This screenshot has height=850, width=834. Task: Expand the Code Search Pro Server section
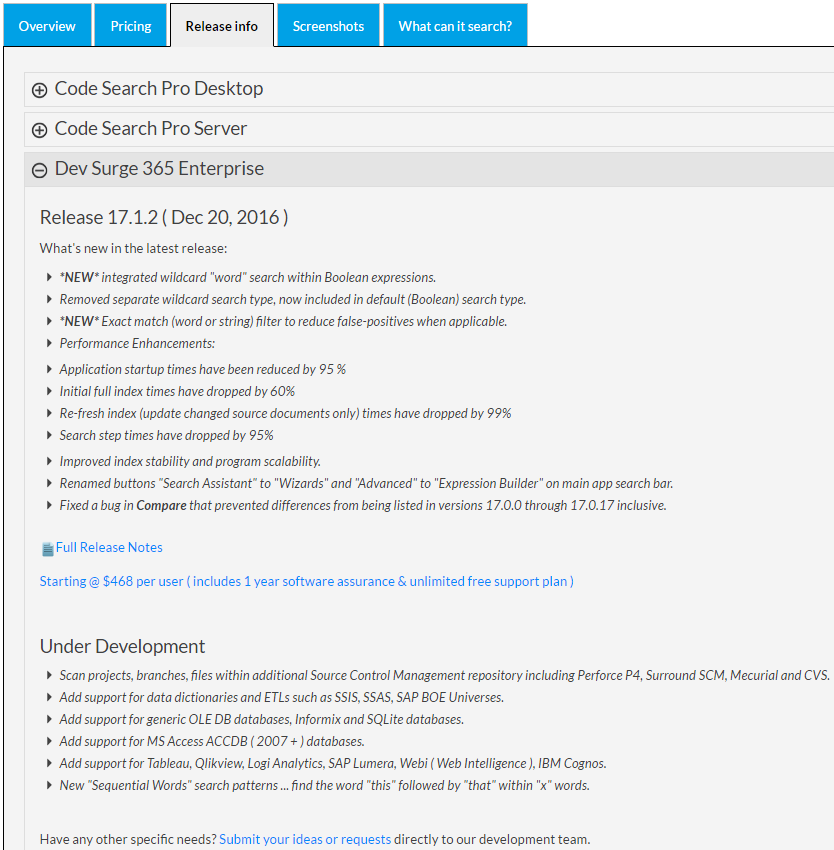(429, 129)
